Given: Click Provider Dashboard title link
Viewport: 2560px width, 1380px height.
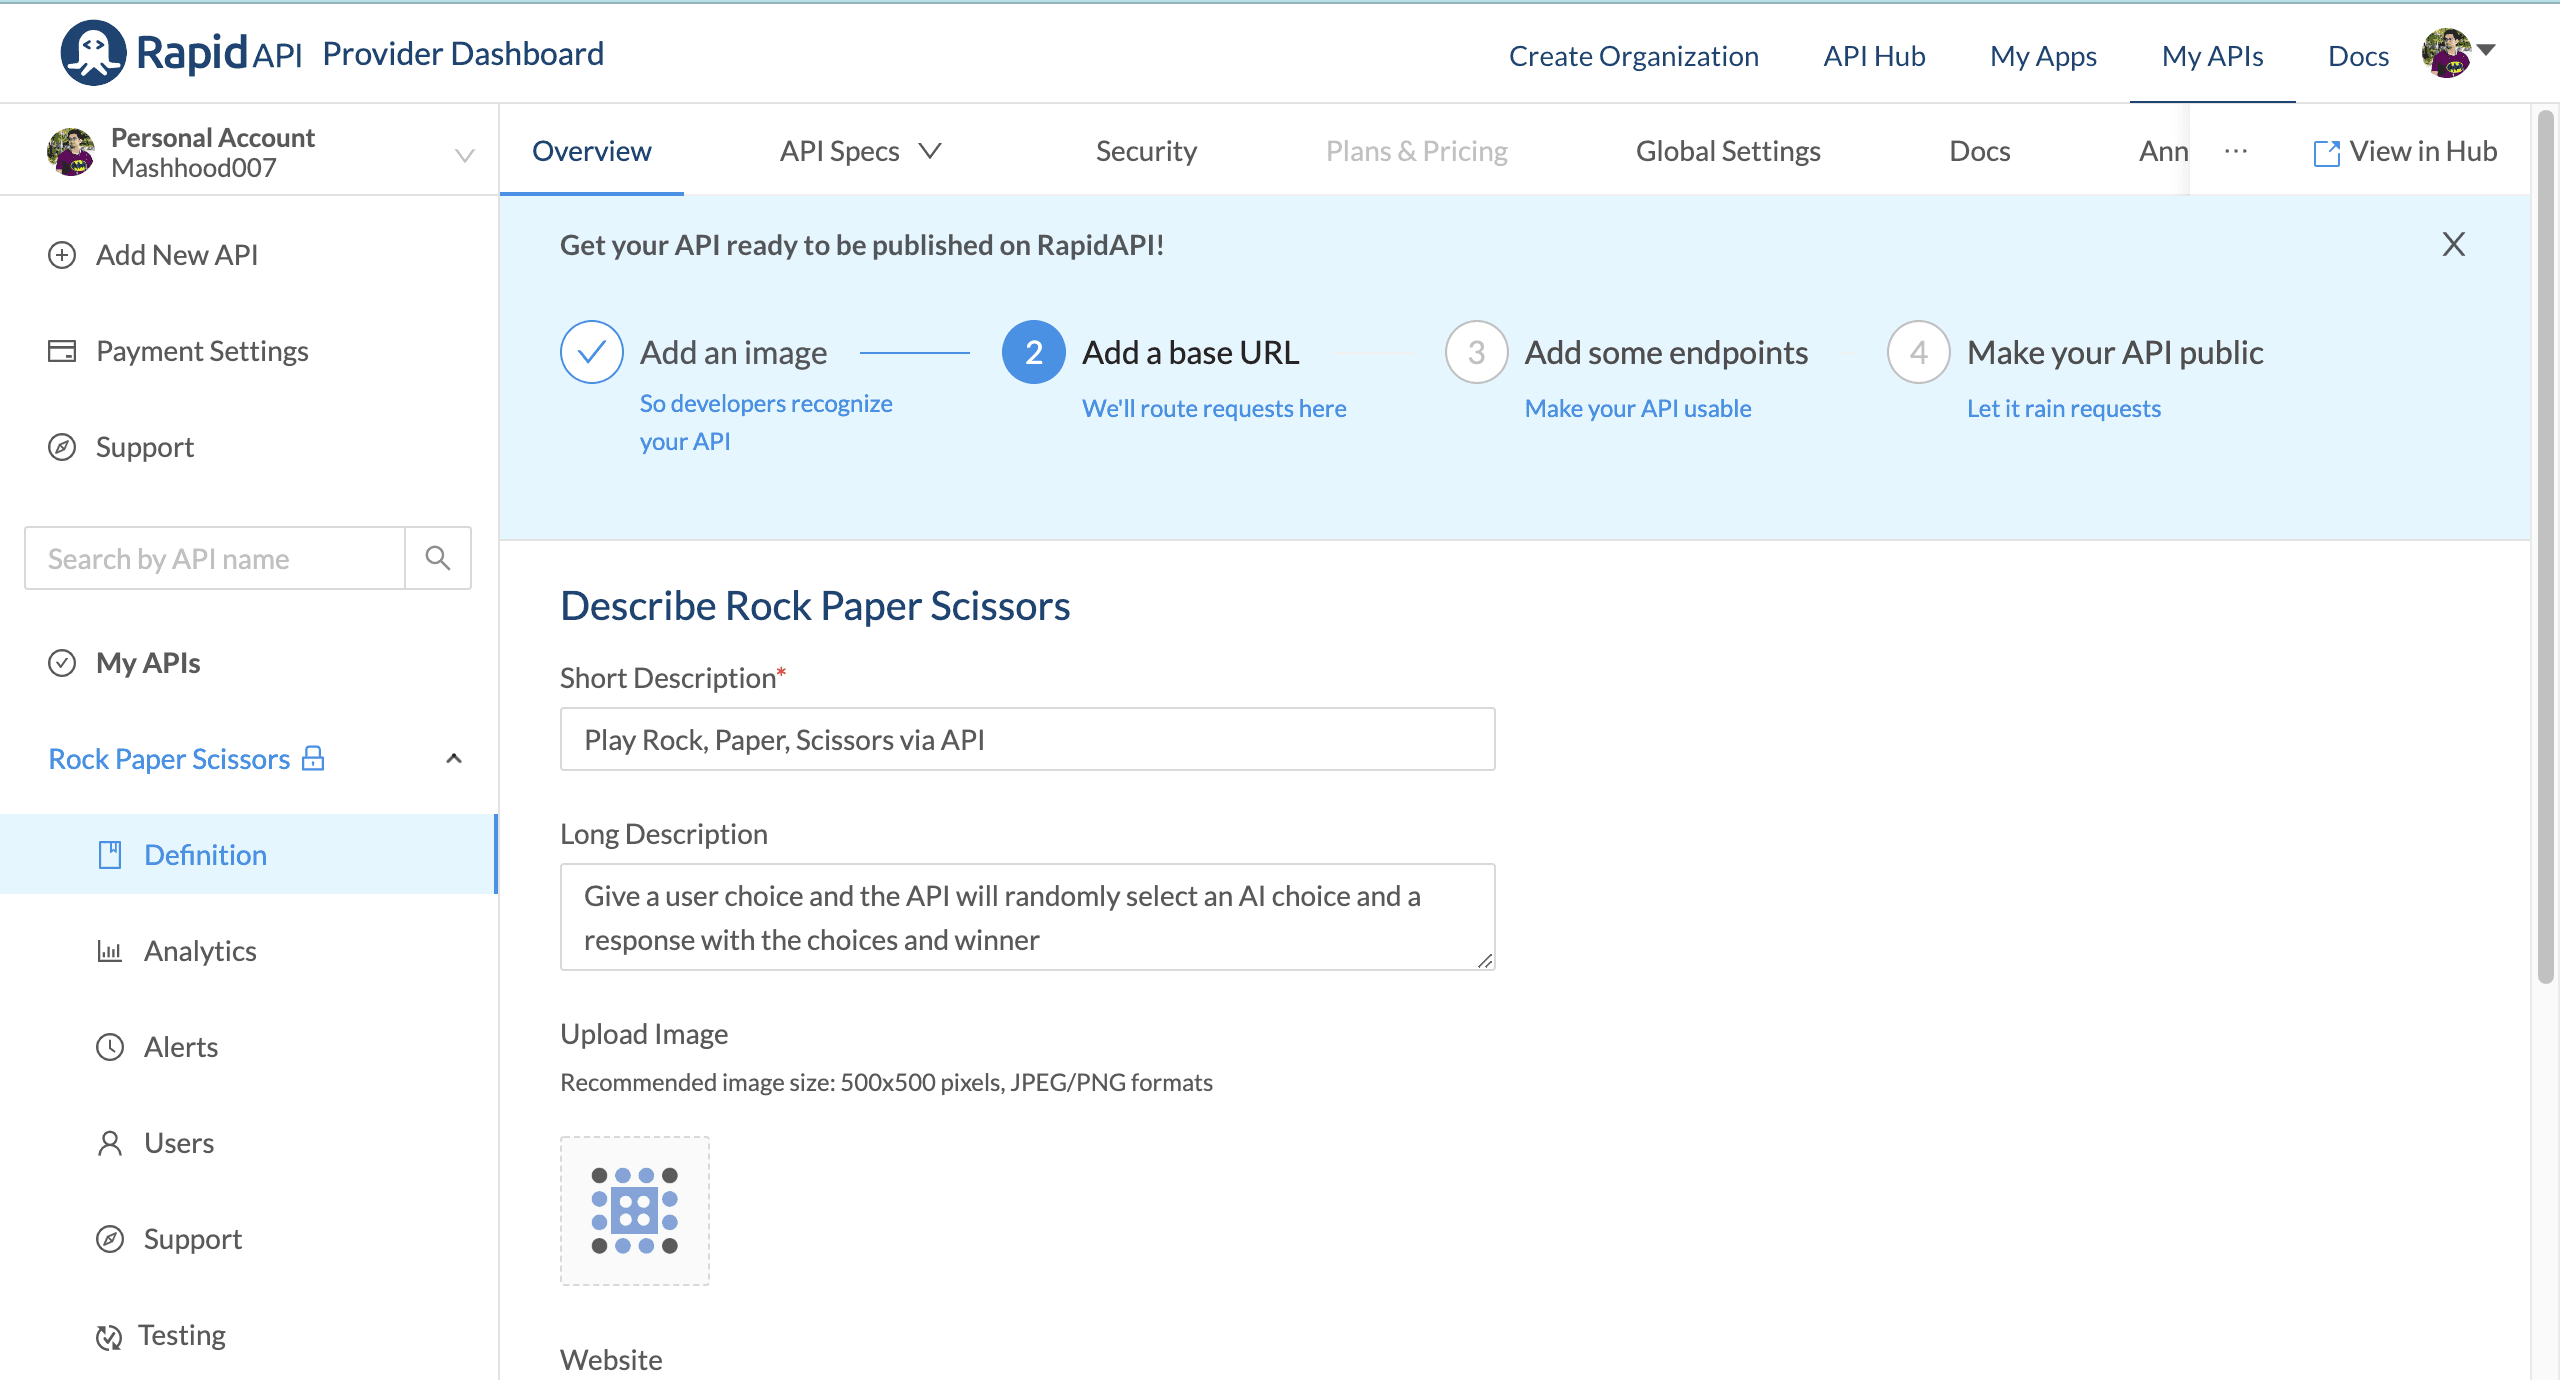Looking at the screenshot, I should [x=463, y=53].
